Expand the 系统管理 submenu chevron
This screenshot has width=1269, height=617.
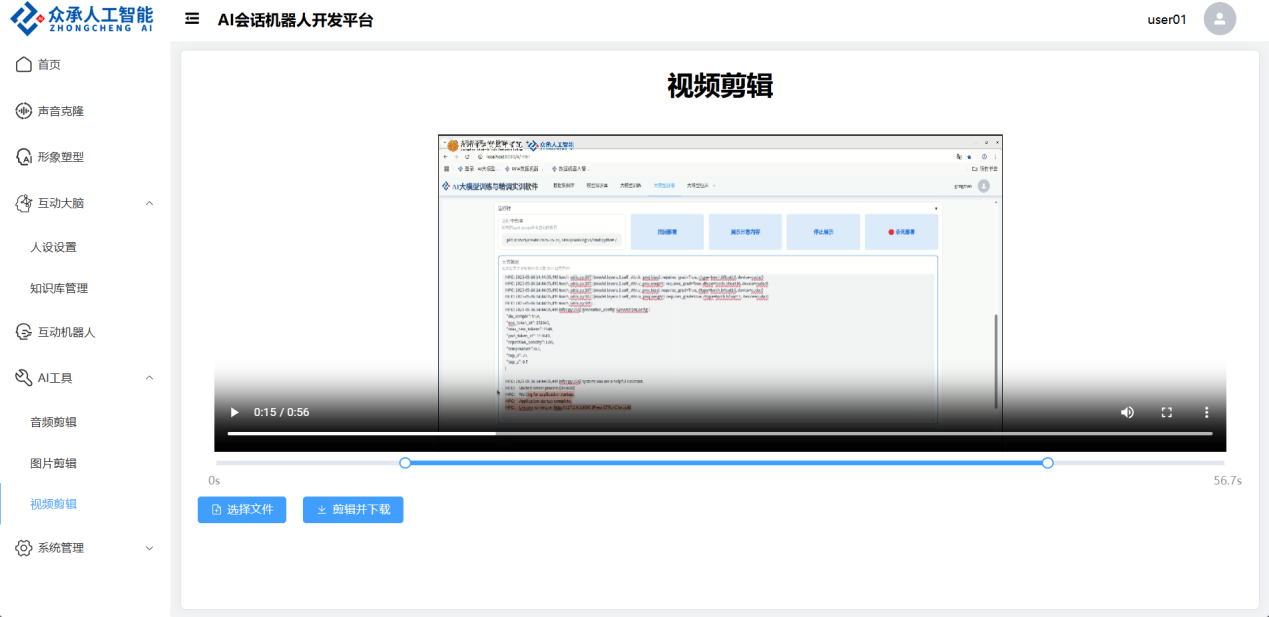150,548
